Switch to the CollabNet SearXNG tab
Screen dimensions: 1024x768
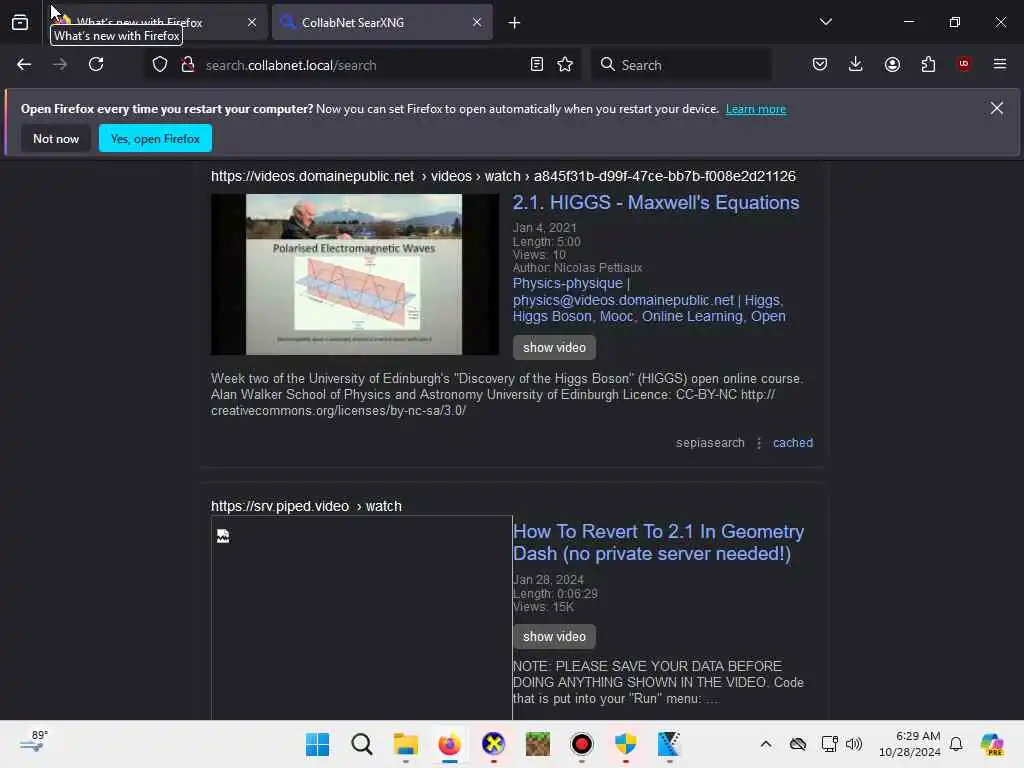382,22
